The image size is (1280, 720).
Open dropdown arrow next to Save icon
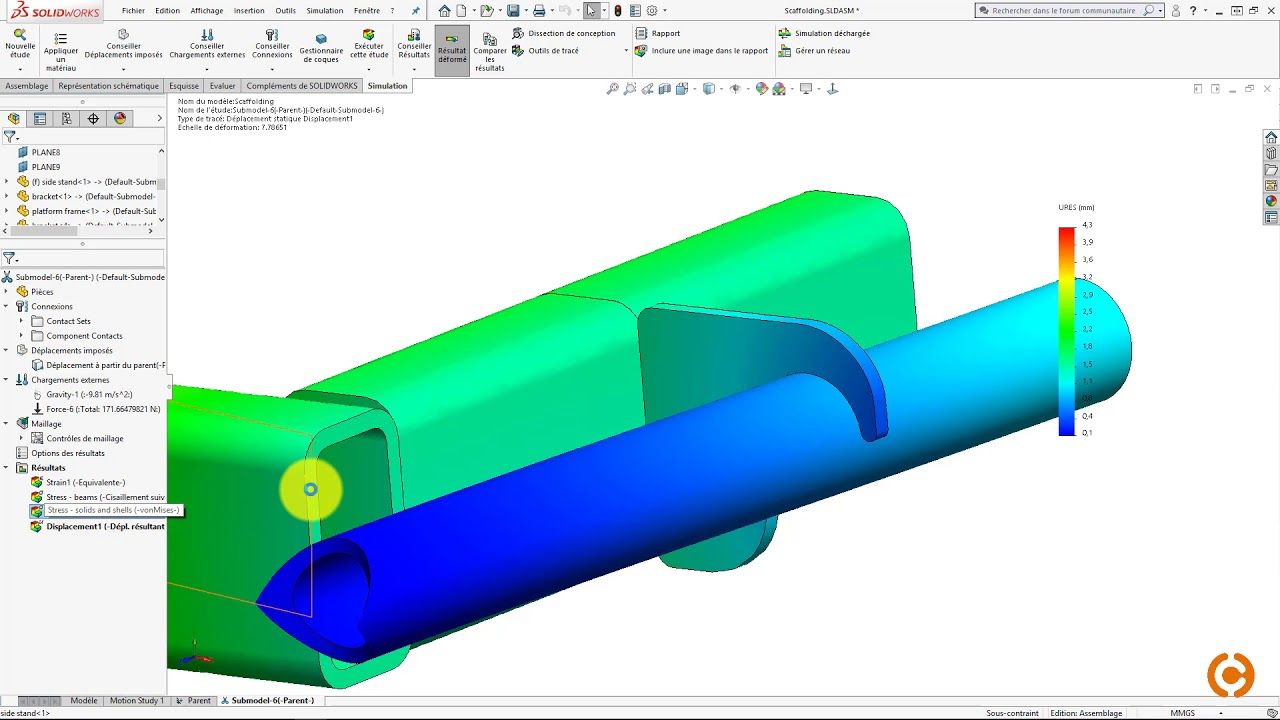(525, 11)
